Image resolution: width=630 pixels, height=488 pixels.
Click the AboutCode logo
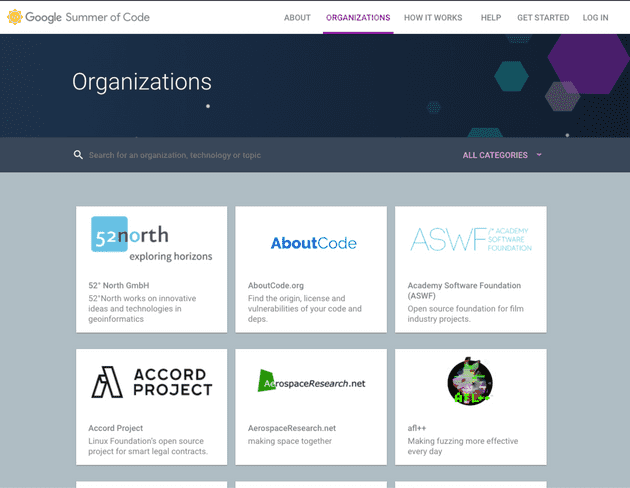click(311, 243)
